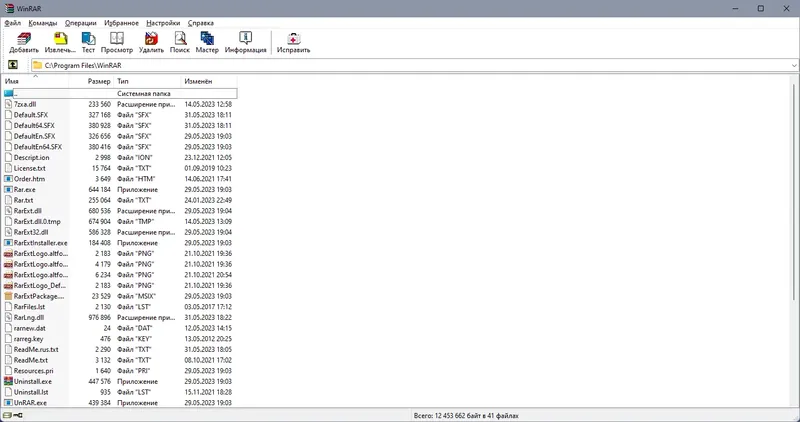The image size is (800, 422).
Task: Sort files by the Размер column header
Action: coord(91,81)
